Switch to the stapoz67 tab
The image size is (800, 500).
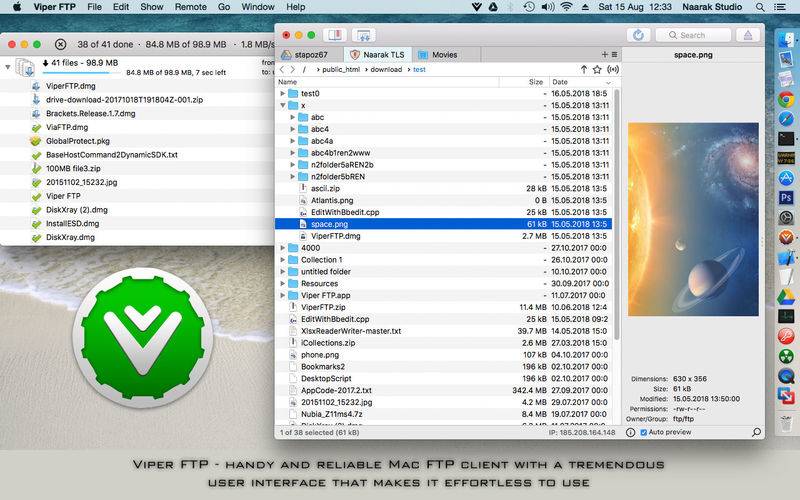pyautogui.click(x=310, y=55)
